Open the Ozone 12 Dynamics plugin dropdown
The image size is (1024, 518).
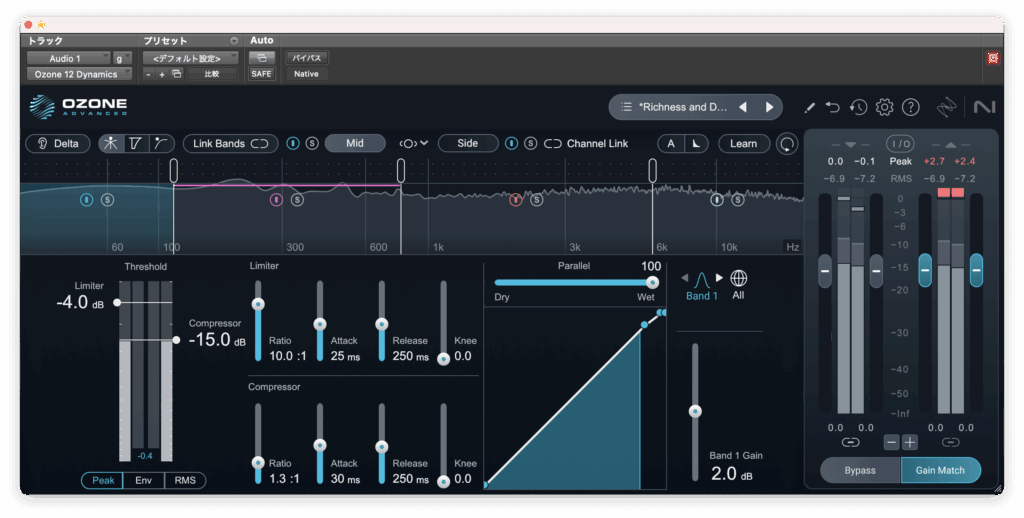click(78, 74)
